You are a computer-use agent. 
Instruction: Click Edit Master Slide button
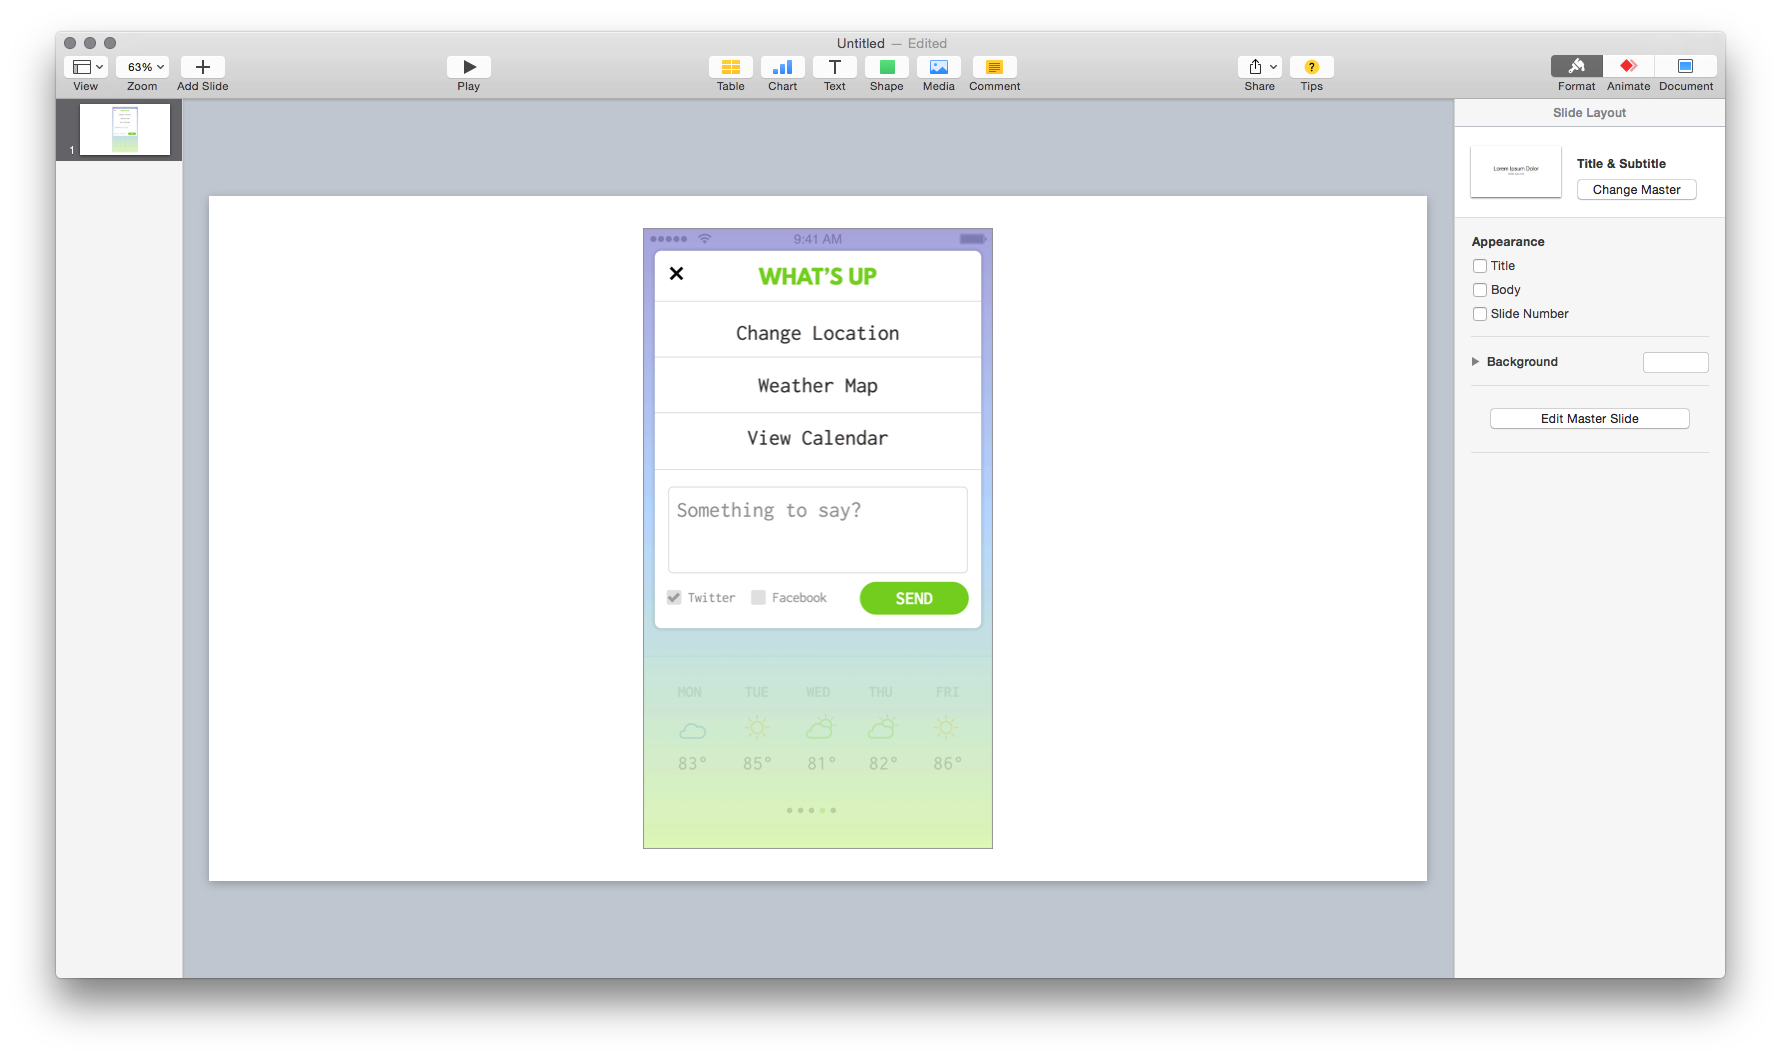(1589, 419)
